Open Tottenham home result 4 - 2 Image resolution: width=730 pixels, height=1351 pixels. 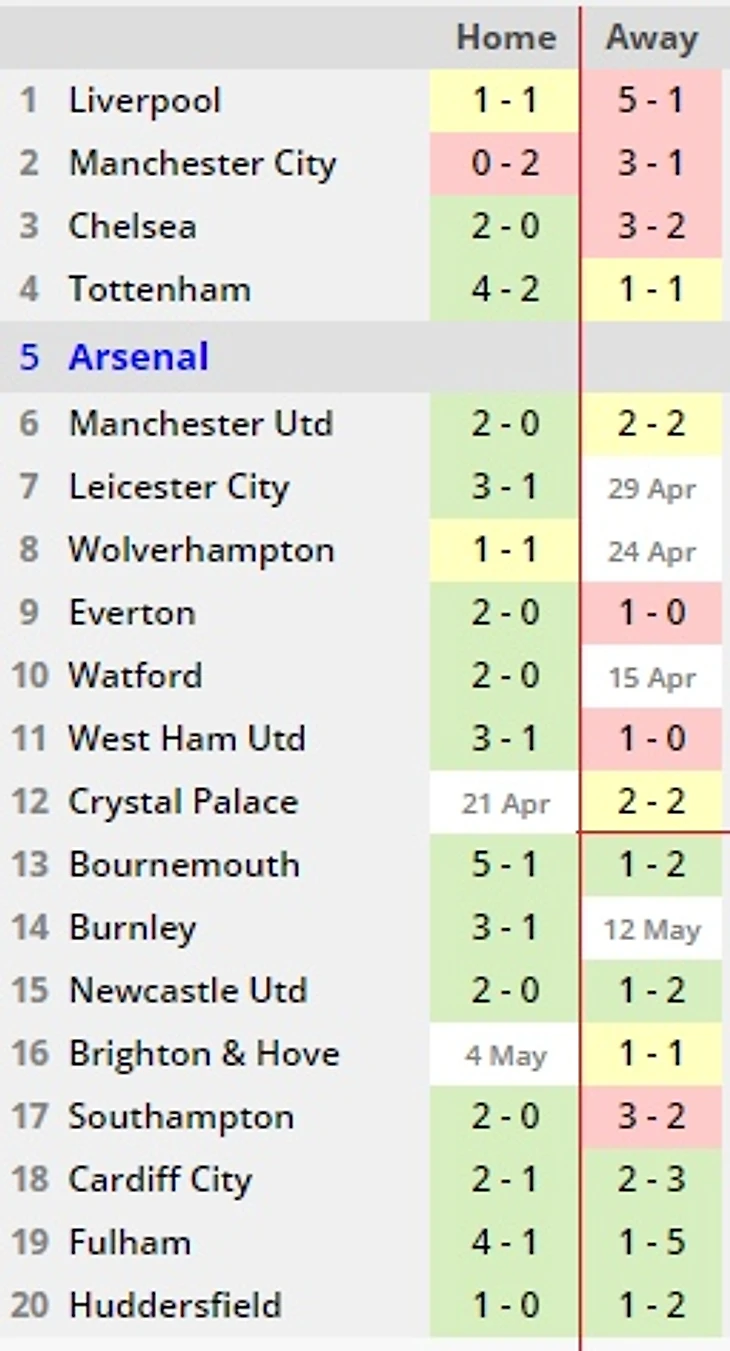coord(505,290)
